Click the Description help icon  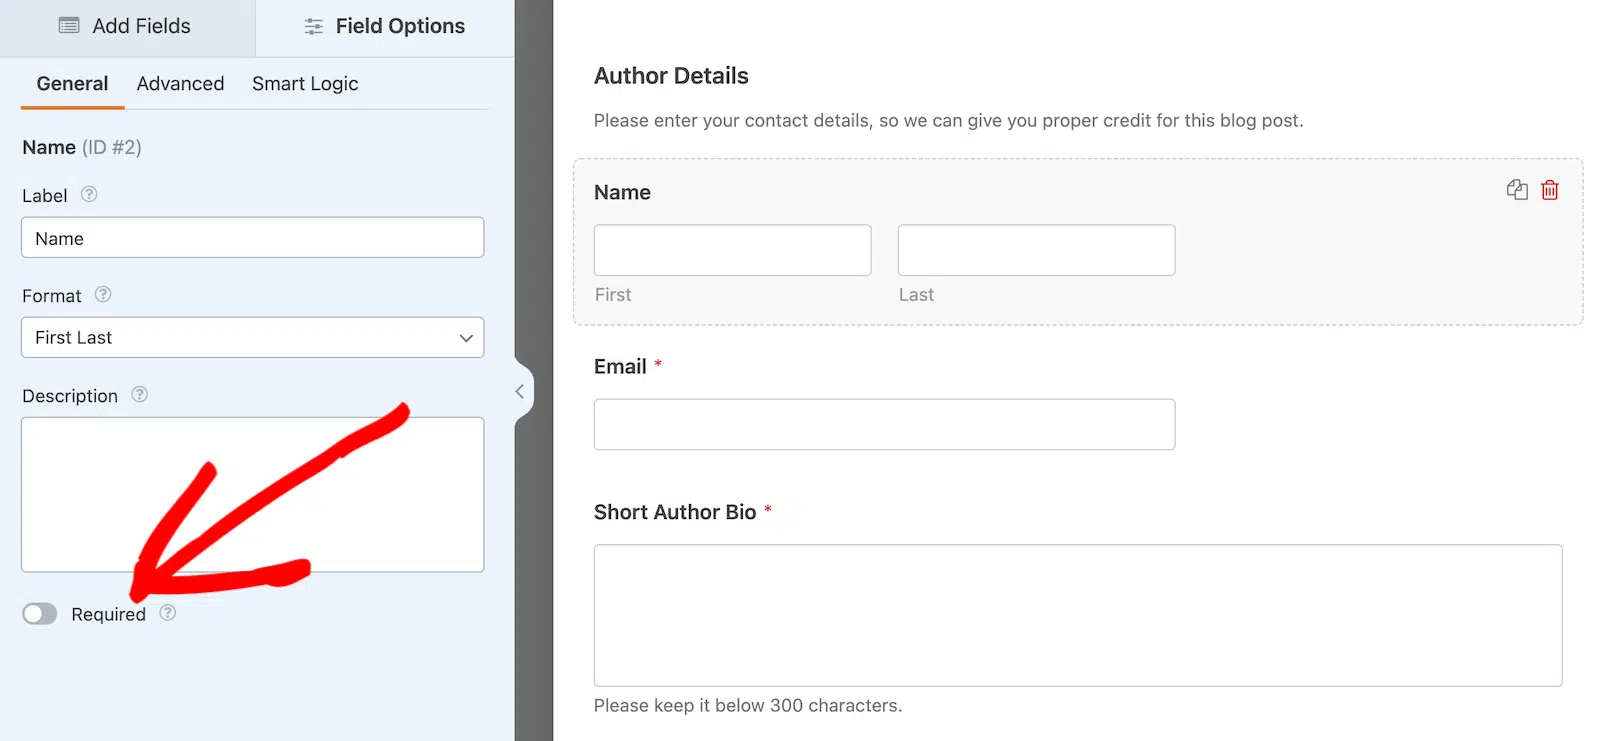pos(140,394)
